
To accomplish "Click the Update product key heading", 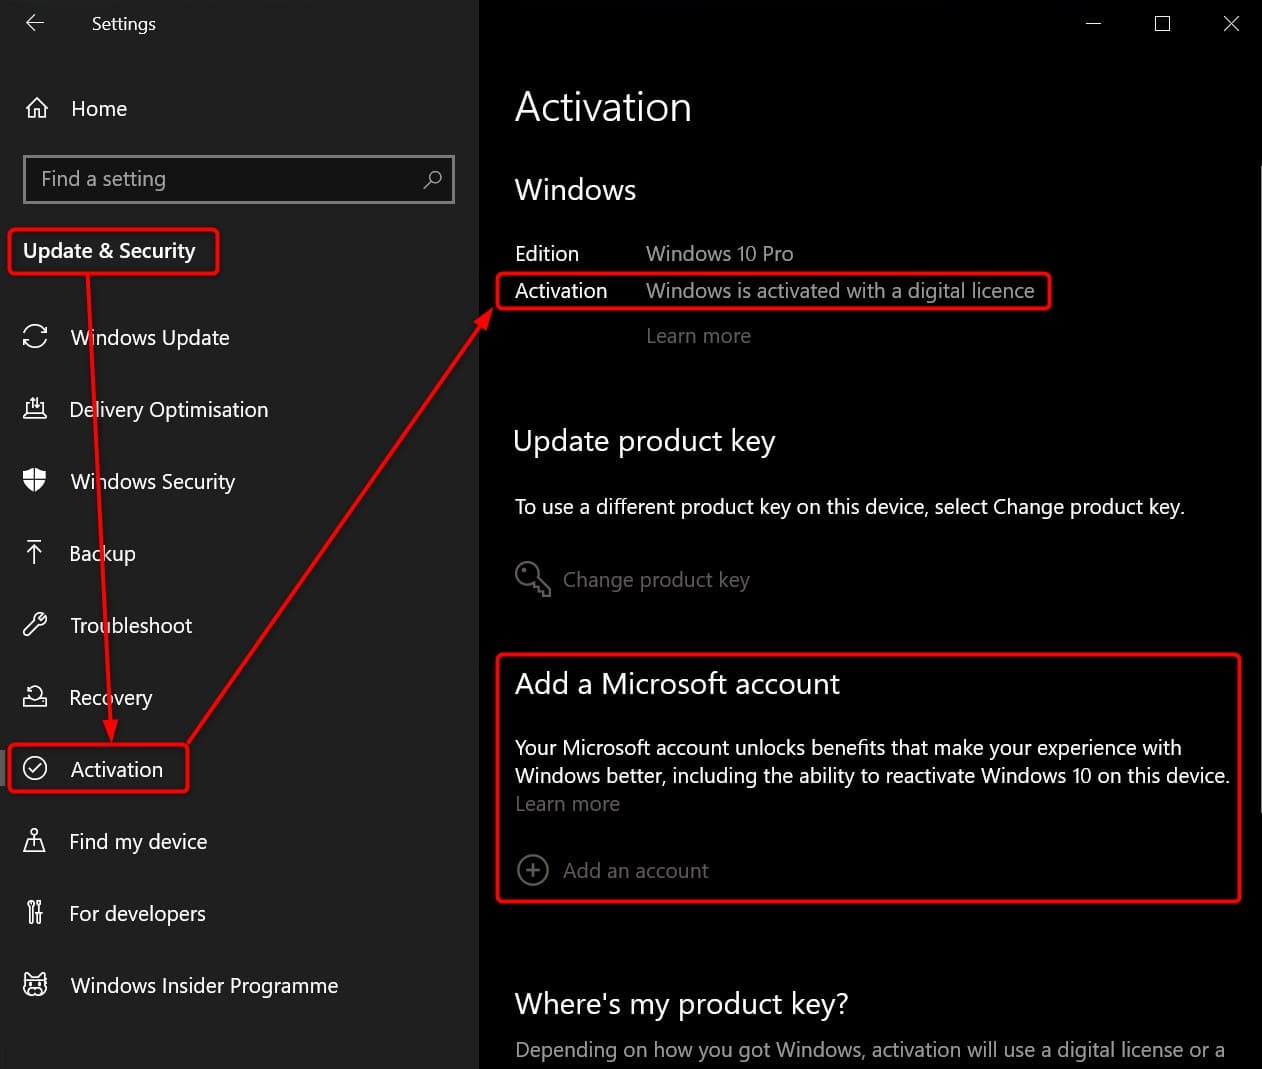I will [644, 442].
